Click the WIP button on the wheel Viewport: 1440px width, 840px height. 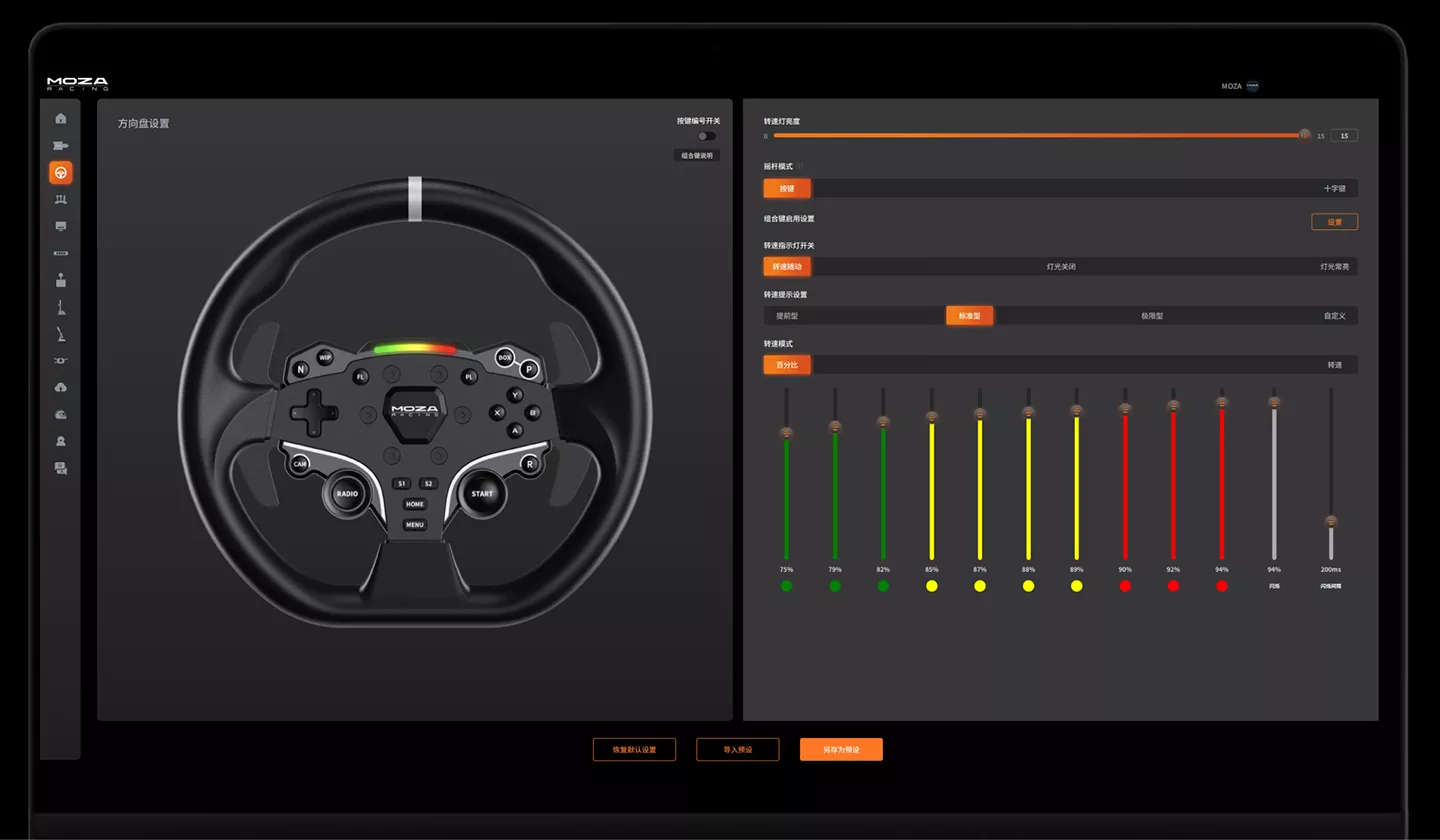tap(324, 357)
